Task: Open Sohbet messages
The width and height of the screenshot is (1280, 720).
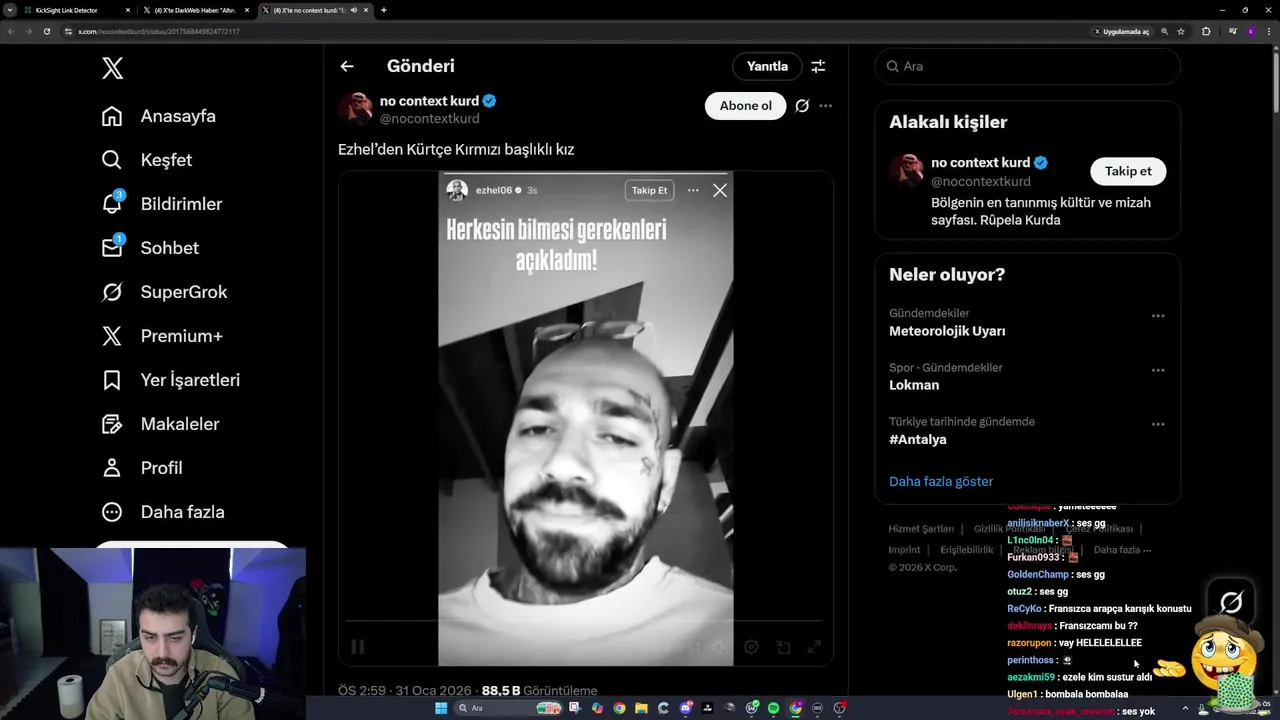Action: (151, 248)
